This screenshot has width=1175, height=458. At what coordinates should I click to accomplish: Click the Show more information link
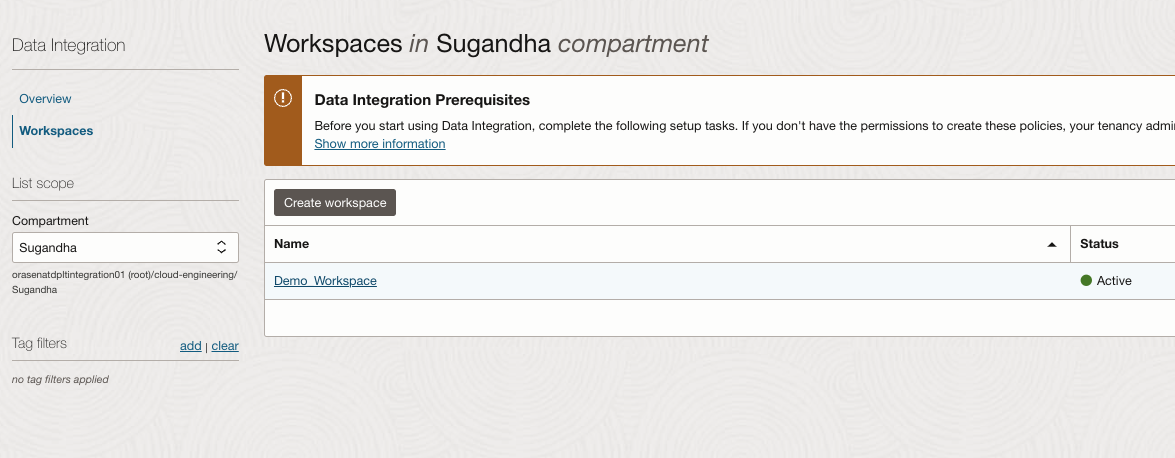pos(380,144)
